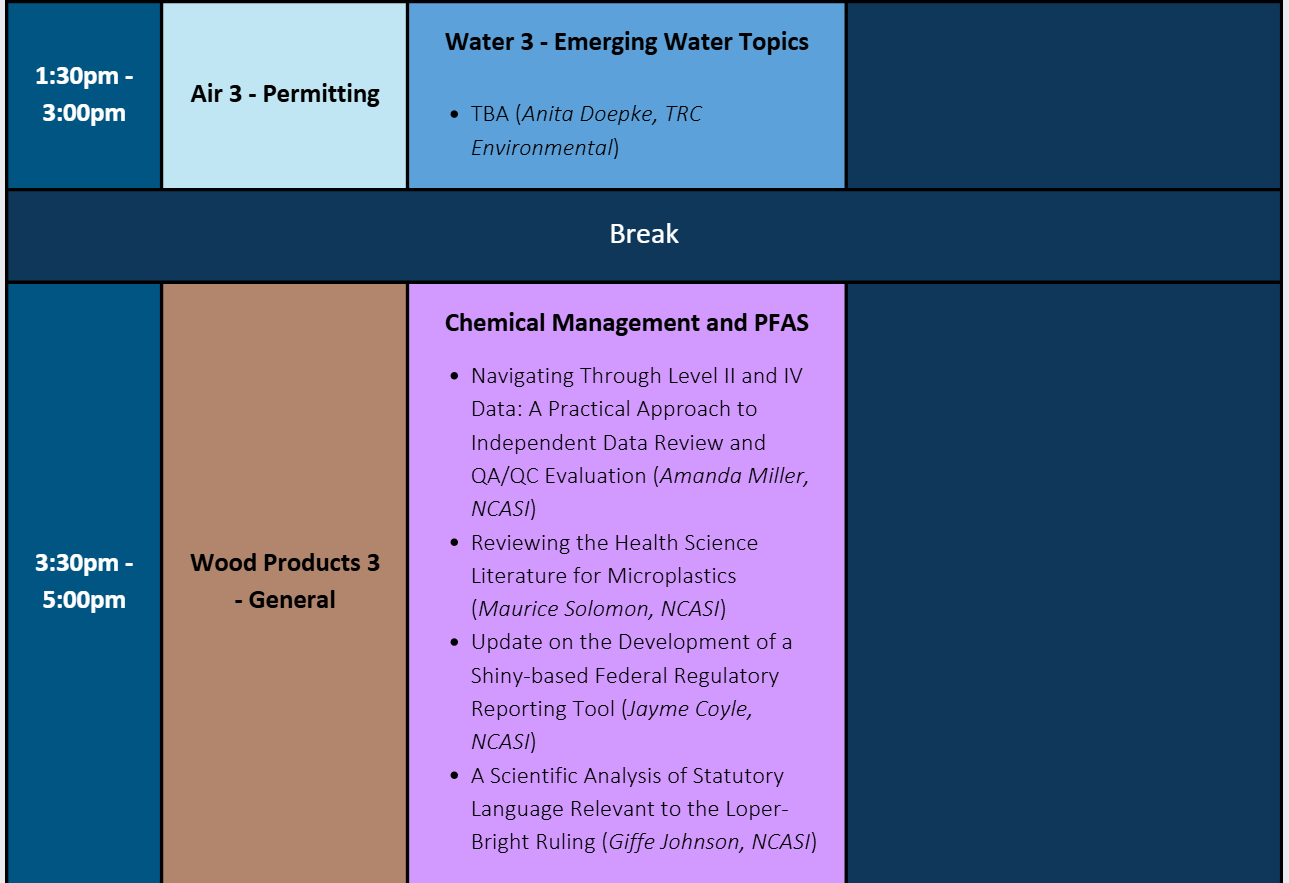Click Jayme Coyle speaker name
Image resolution: width=1289 pixels, height=883 pixels.
(x=689, y=709)
